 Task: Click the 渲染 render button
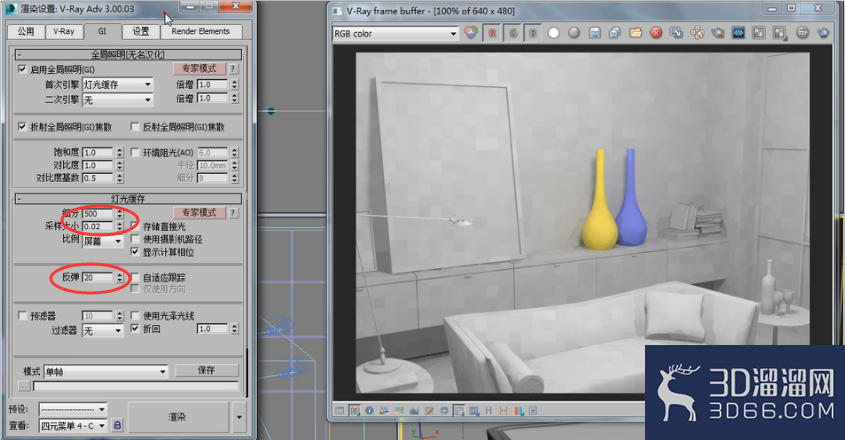(x=177, y=417)
